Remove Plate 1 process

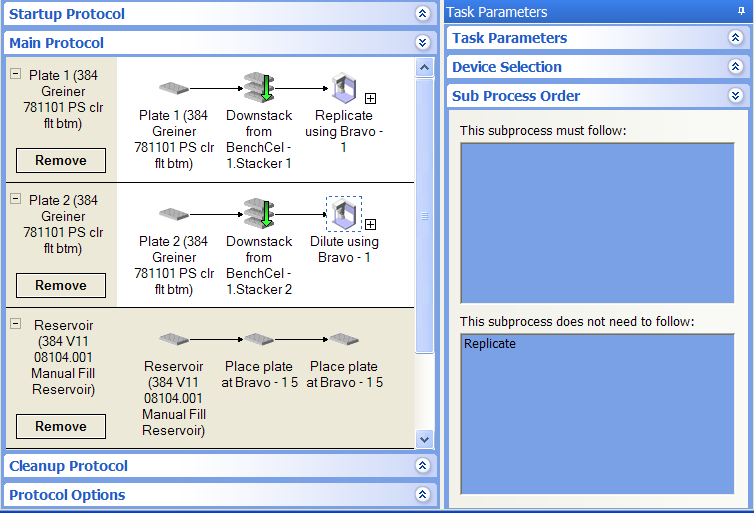(x=61, y=160)
